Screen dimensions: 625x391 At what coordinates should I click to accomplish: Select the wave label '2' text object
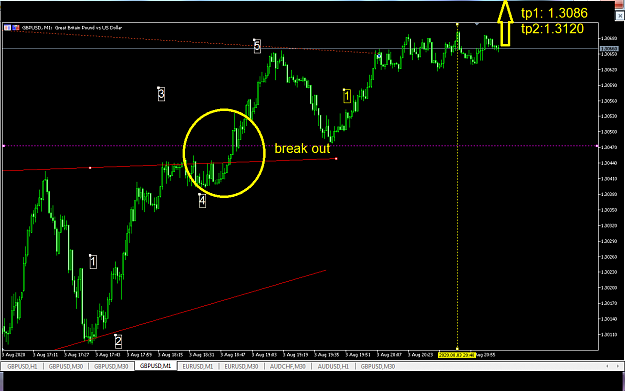click(x=118, y=341)
